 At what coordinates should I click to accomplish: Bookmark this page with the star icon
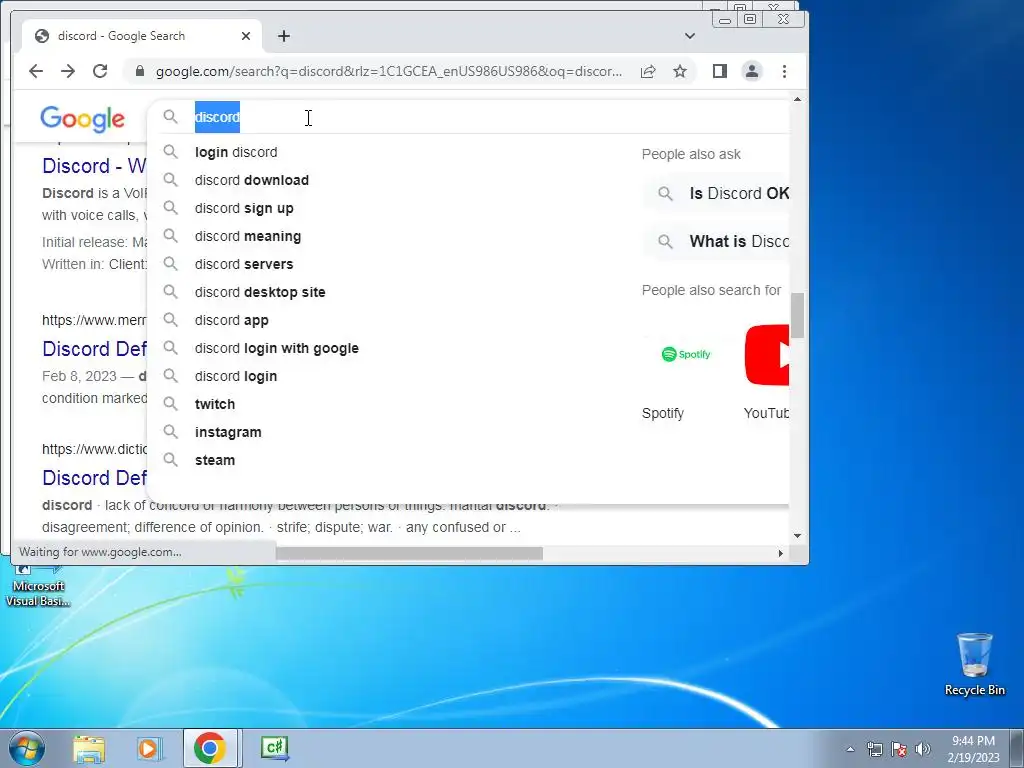point(680,71)
